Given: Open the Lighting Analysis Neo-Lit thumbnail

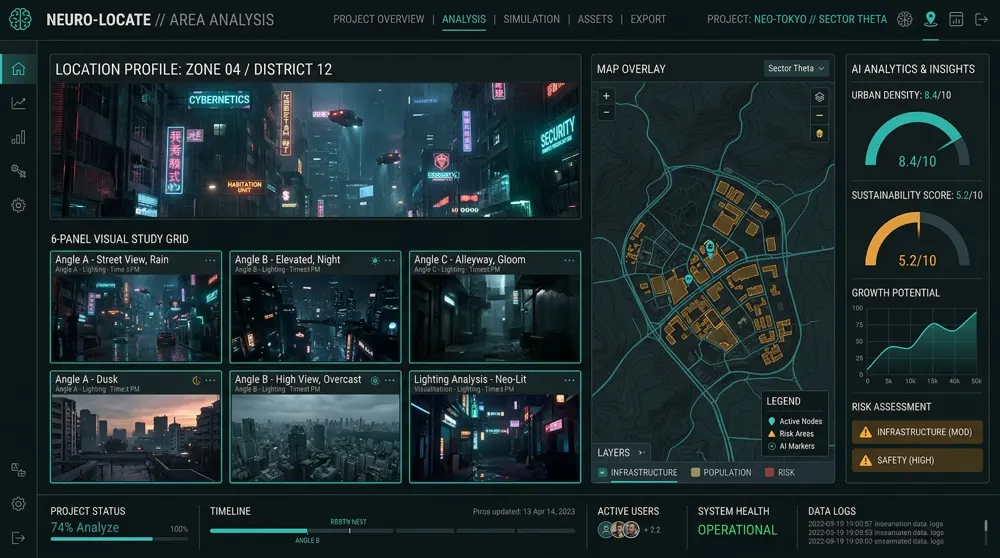Looking at the screenshot, I should (x=495, y=437).
